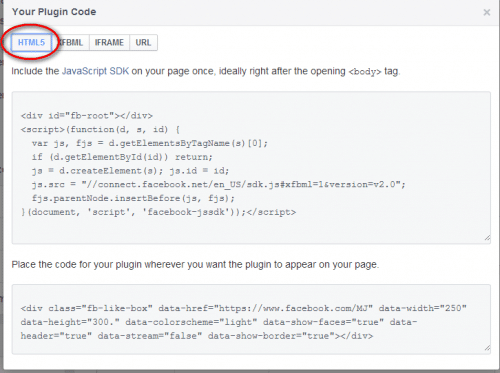The width and height of the screenshot is (500, 373).
Task: Close the Your Plugin Code dialog
Action: click(487, 12)
